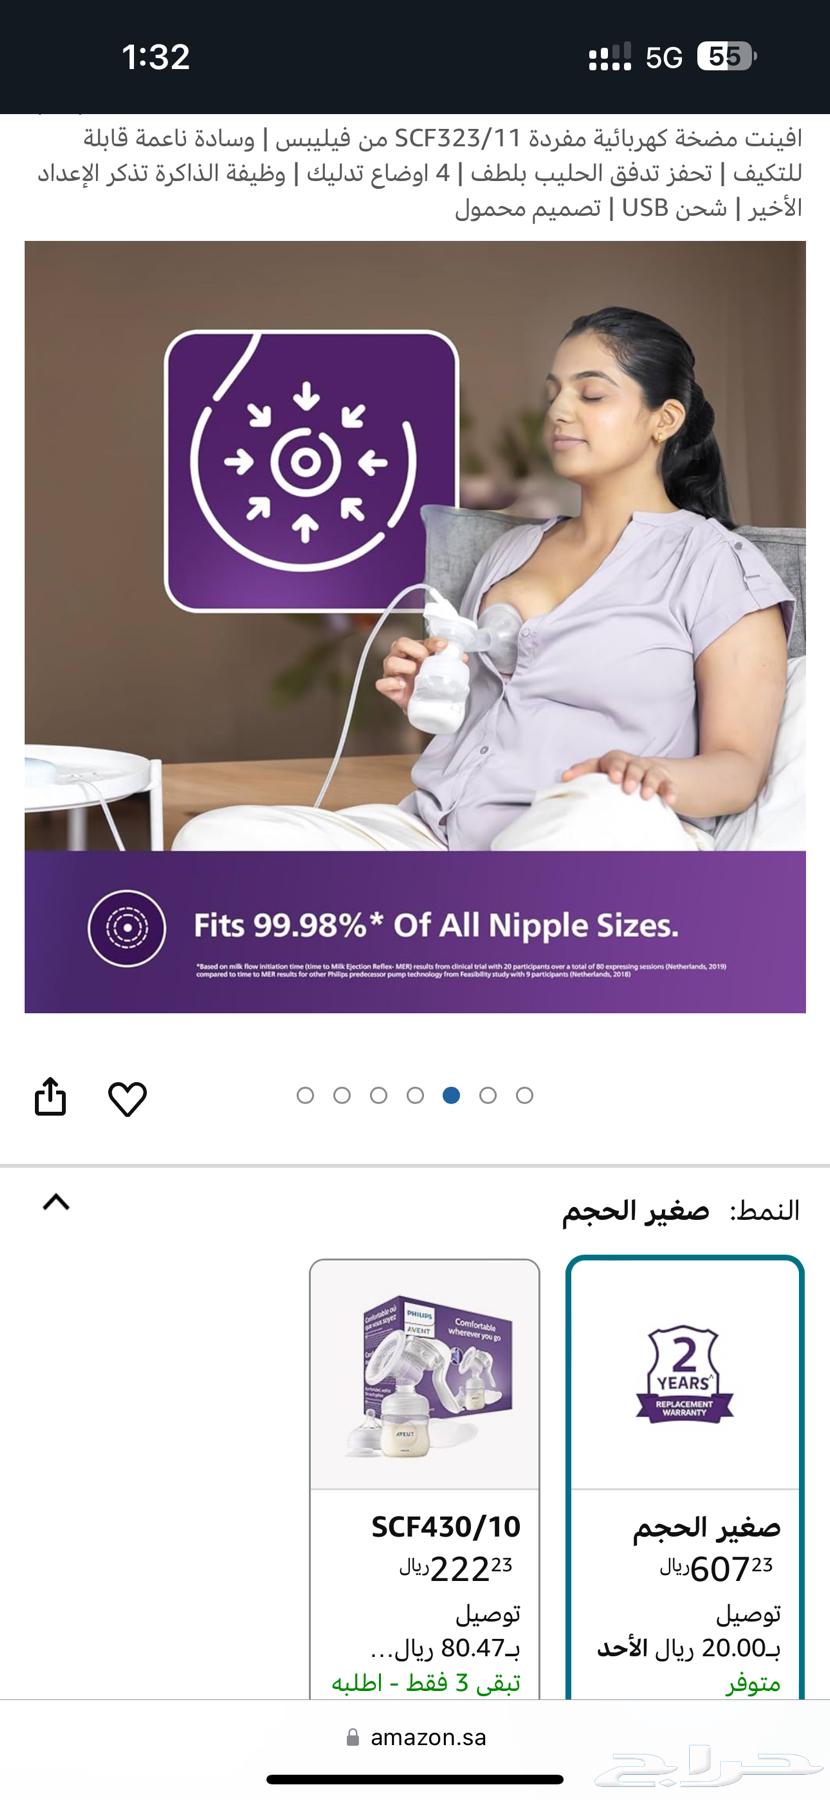The image size is (830, 1800).
Task: Choose the صغير الحجم variant card
Action: click(685, 1480)
